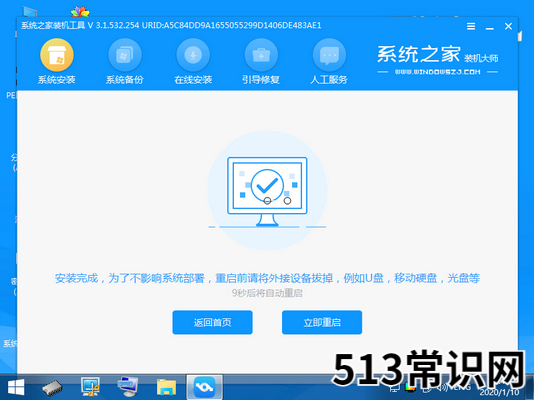Click the 2020/1/10 date in the tray

(499, 392)
